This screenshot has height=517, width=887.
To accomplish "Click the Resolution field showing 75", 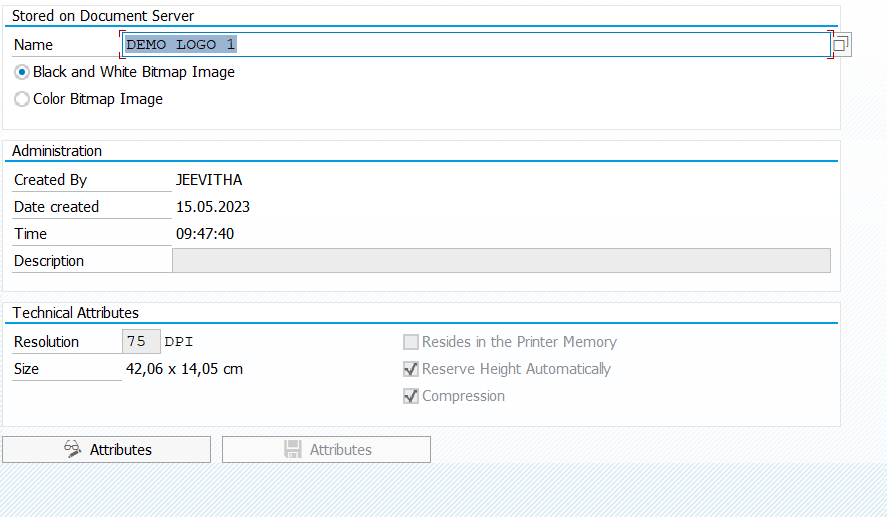I will (140, 342).
